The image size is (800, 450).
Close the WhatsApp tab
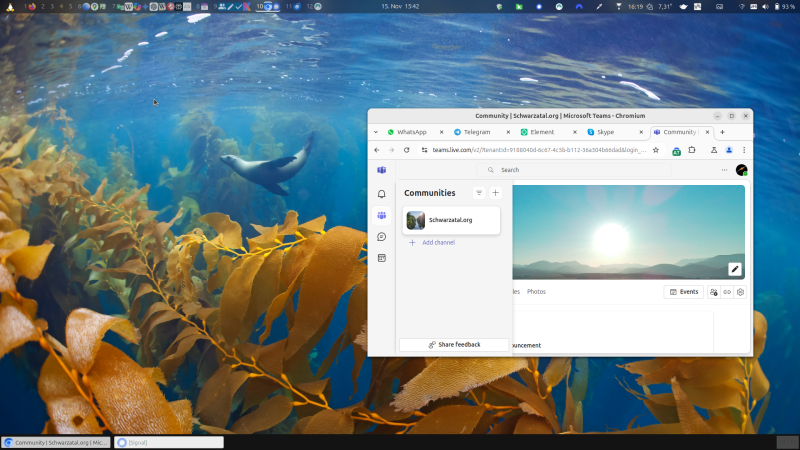click(x=441, y=132)
